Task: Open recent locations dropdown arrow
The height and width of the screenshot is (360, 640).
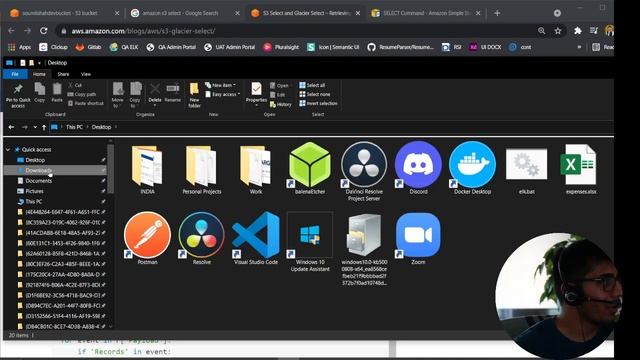Action: coord(35,127)
